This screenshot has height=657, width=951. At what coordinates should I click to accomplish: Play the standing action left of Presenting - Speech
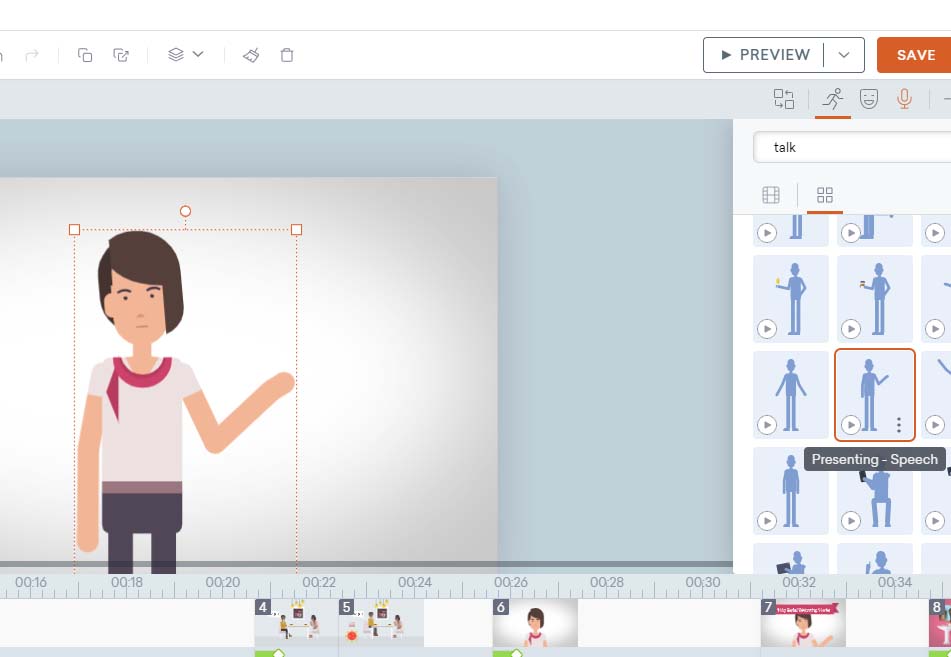click(x=767, y=425)
